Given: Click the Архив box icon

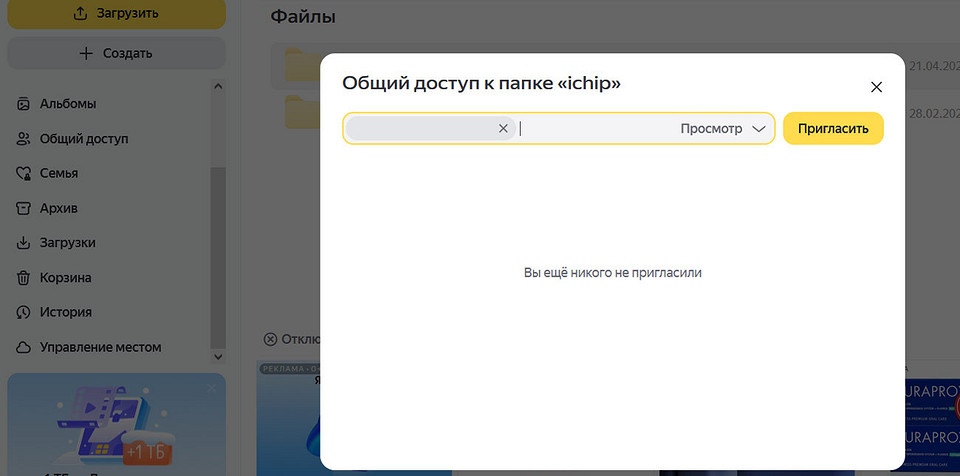Looking at the screenshot, I should [24, 208].
